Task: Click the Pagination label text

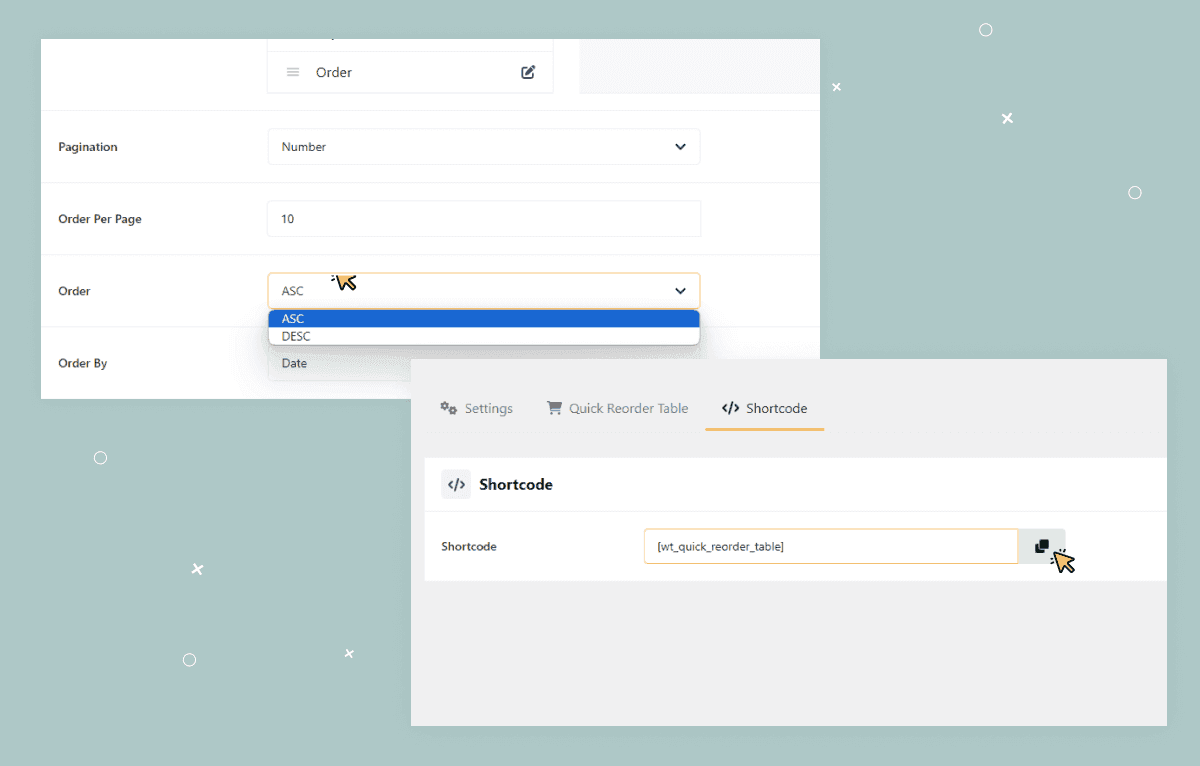Action: click(x=88, y=147)
